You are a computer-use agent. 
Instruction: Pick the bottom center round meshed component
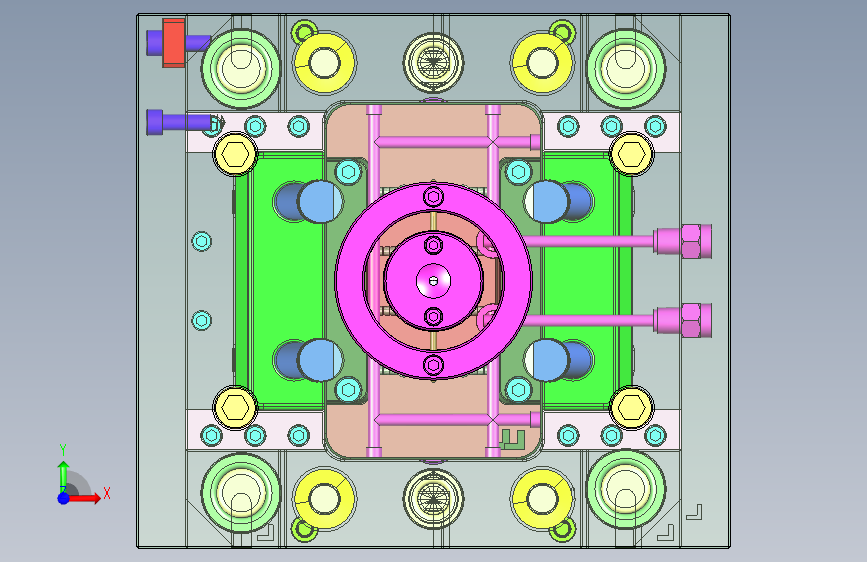434,499
